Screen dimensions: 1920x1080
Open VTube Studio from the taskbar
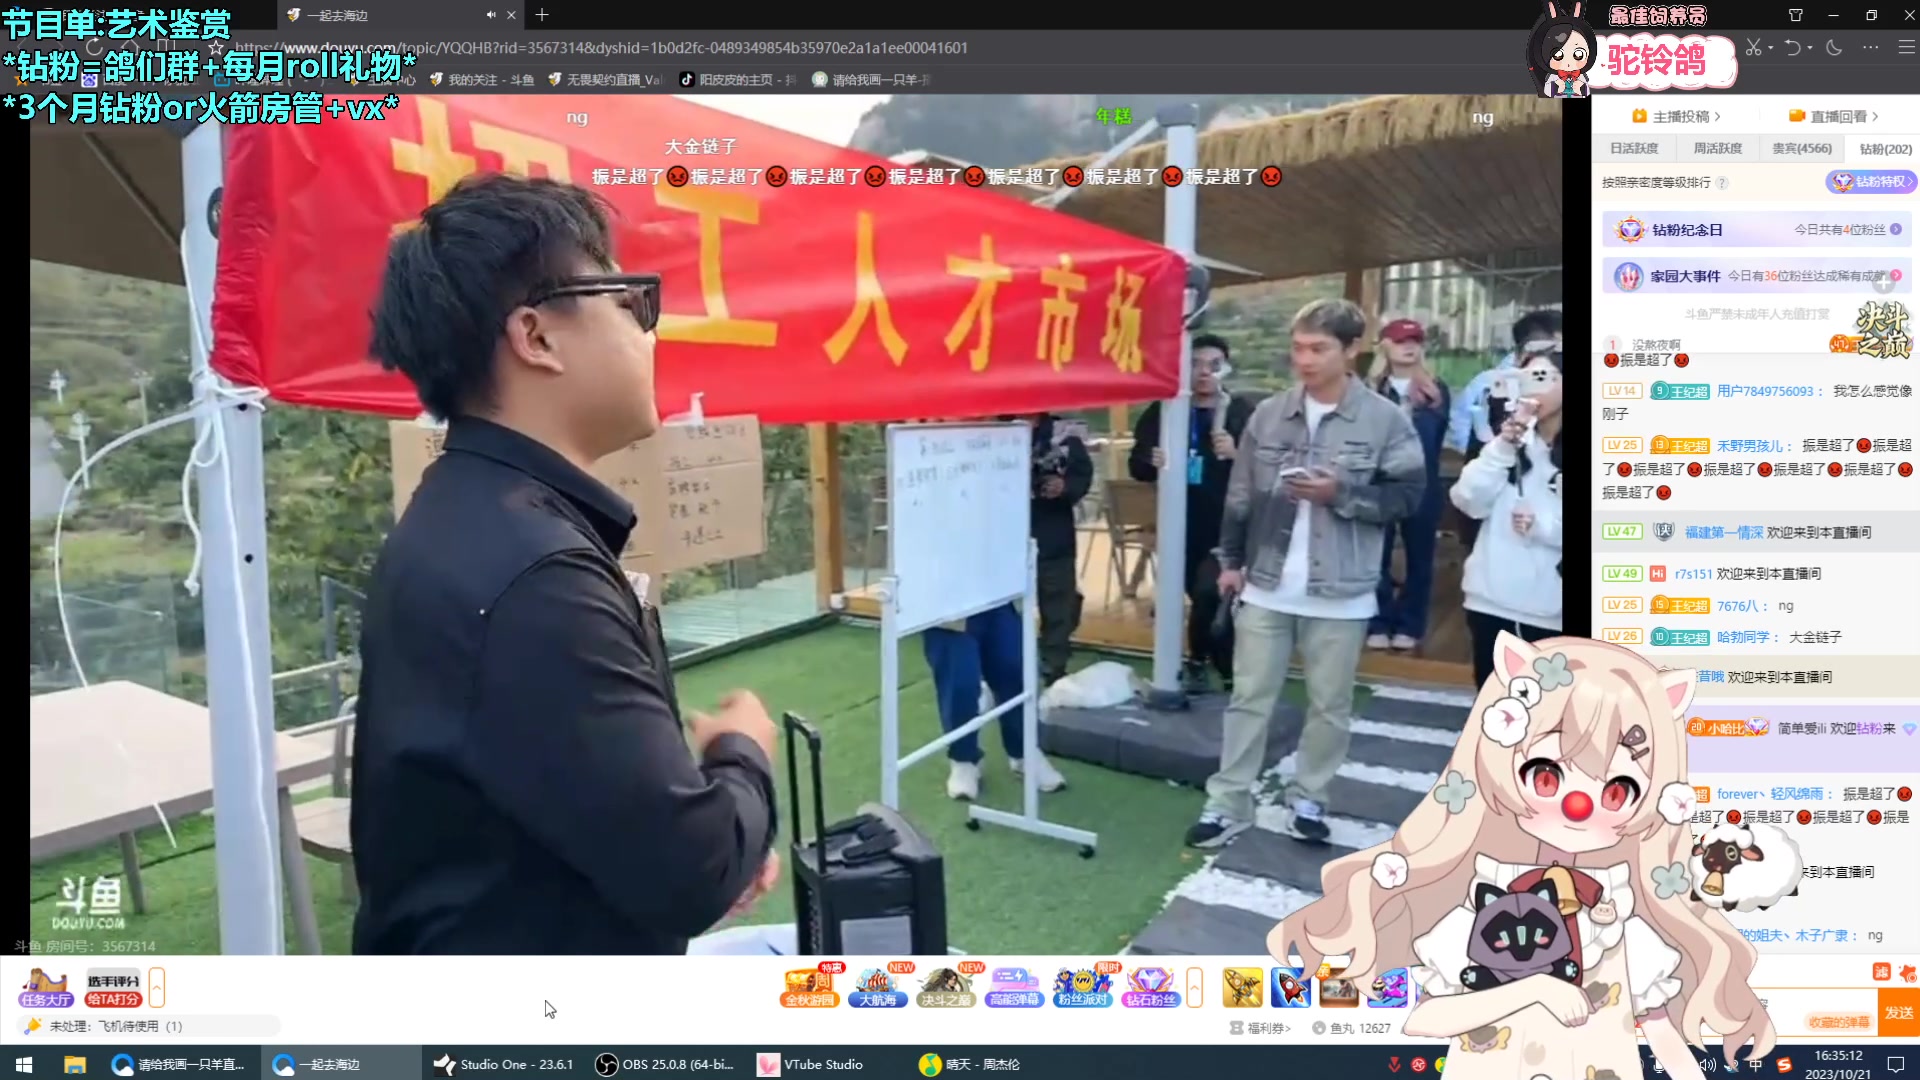click(x=810, y=1064)
